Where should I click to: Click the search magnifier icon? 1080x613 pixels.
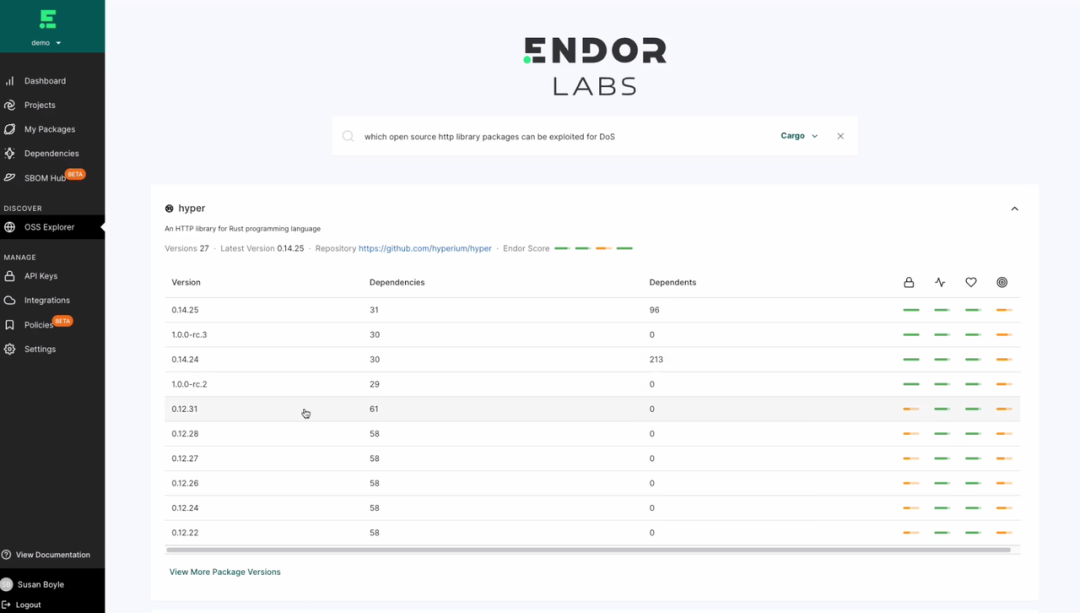point(349,136)
